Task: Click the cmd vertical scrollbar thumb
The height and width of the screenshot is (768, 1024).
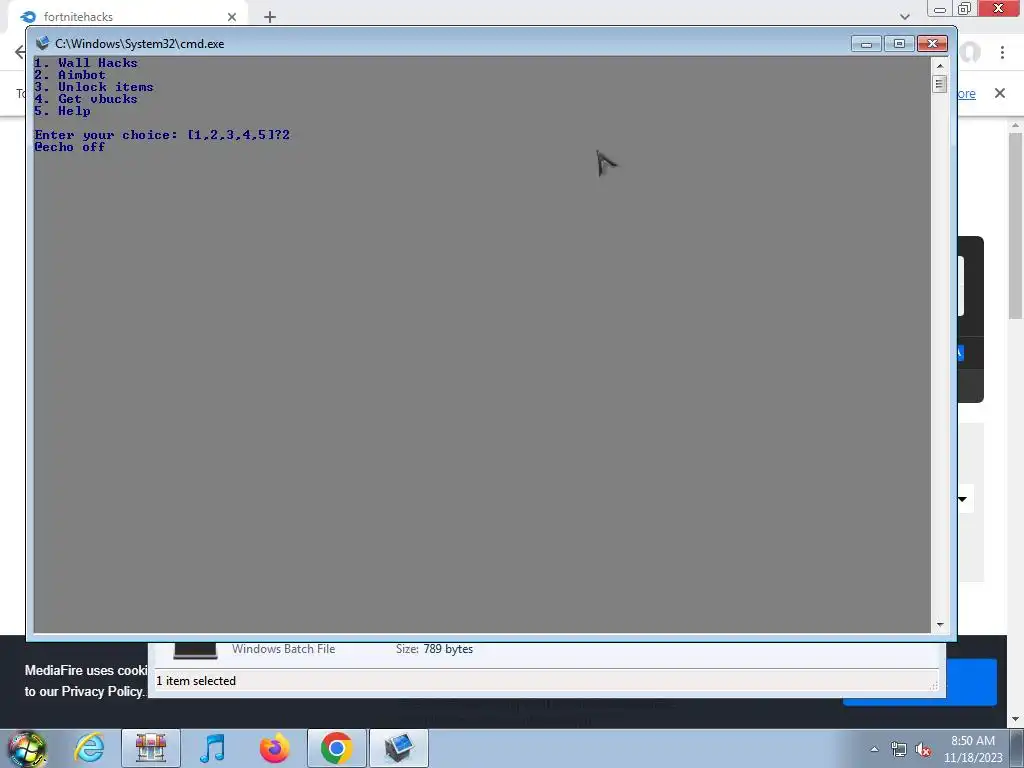Action: (940, 84)
